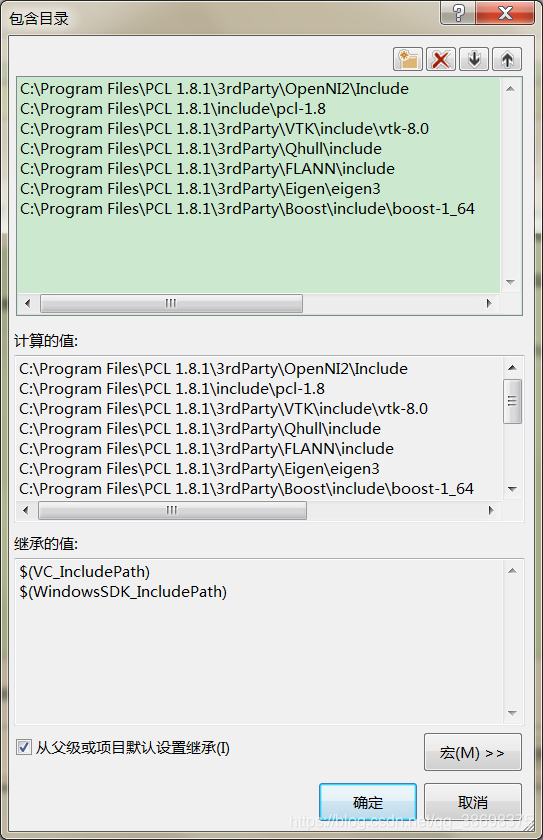Click scroll down arrow in 继承的值 box

tap(512, 713)
